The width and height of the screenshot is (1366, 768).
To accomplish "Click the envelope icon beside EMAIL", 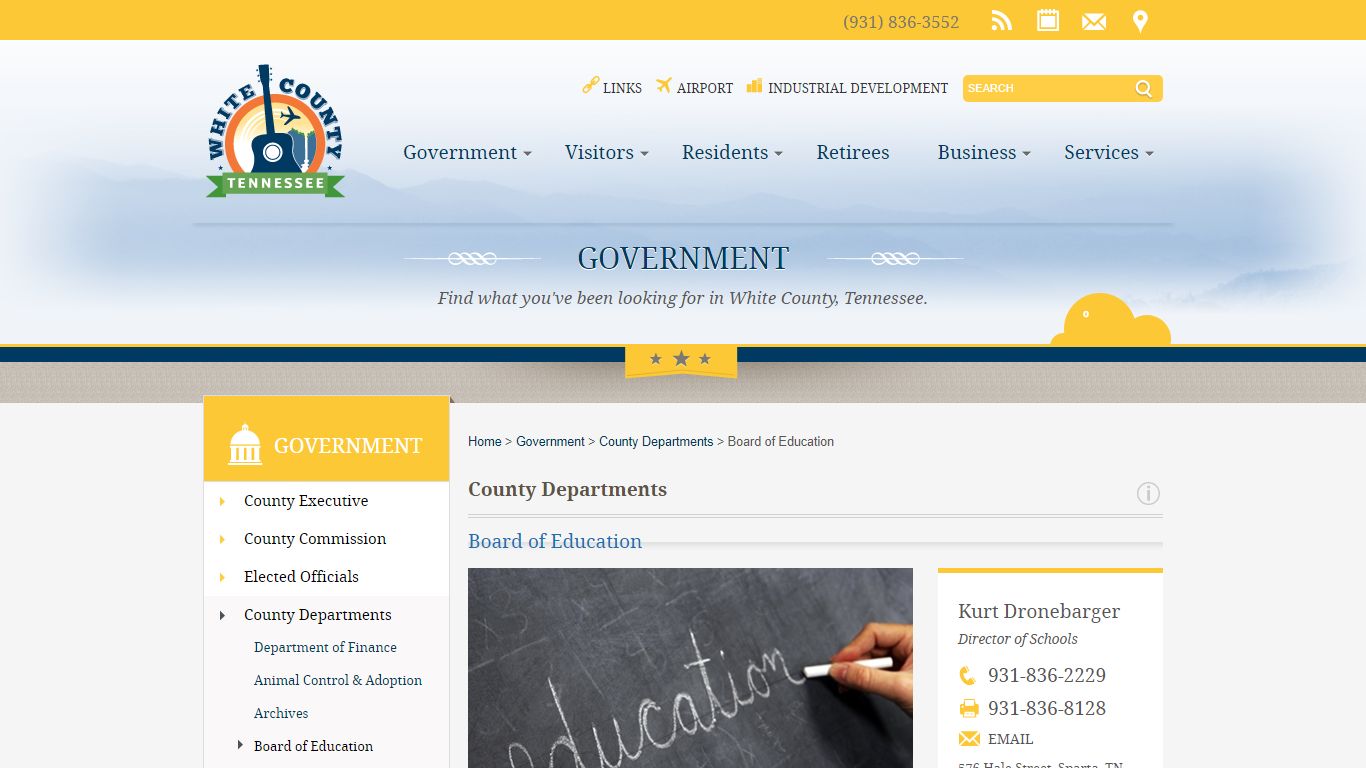I will (x=969, y=739).
